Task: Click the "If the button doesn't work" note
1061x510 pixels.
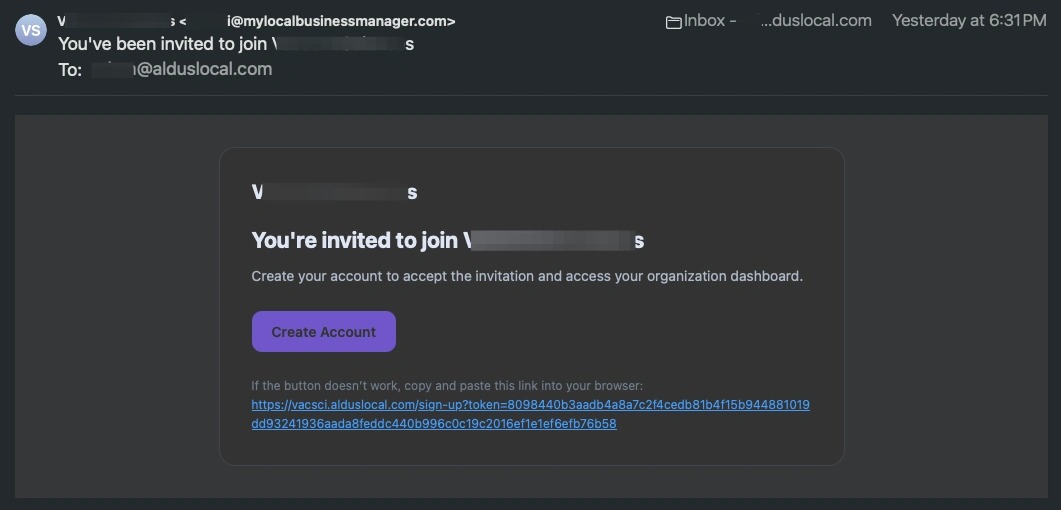Action: (x=447, y=386)
